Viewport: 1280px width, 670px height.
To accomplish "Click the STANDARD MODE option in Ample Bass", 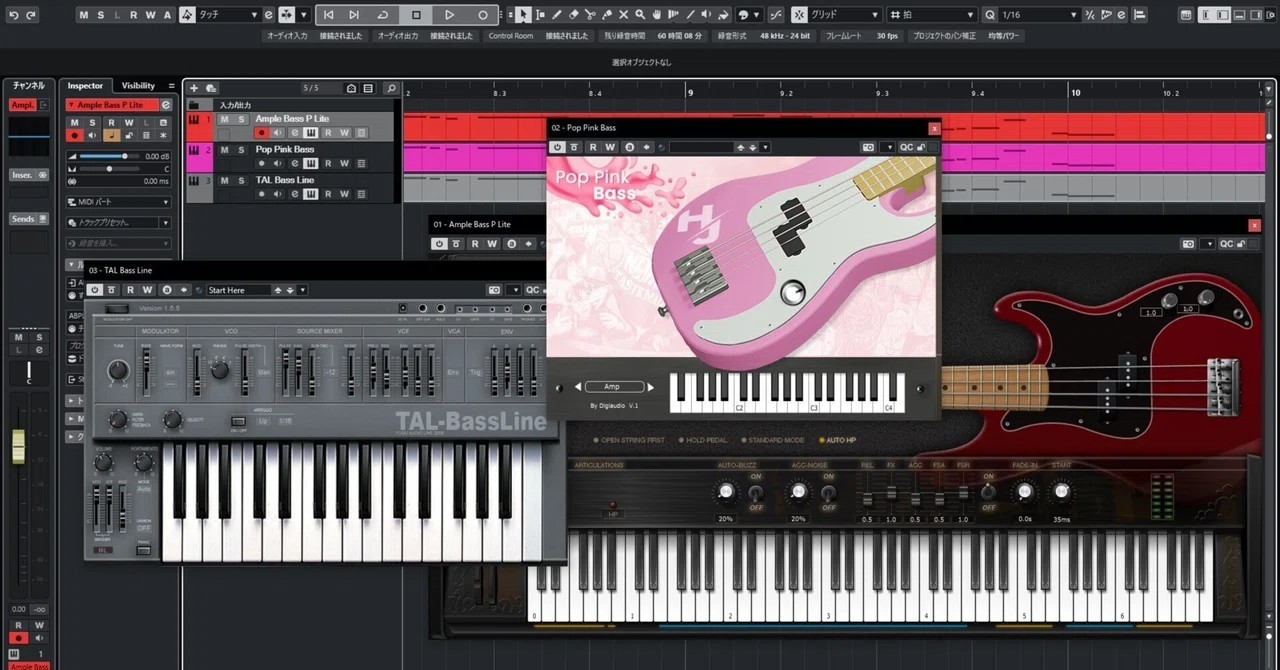I will click(x=772, y=440).
